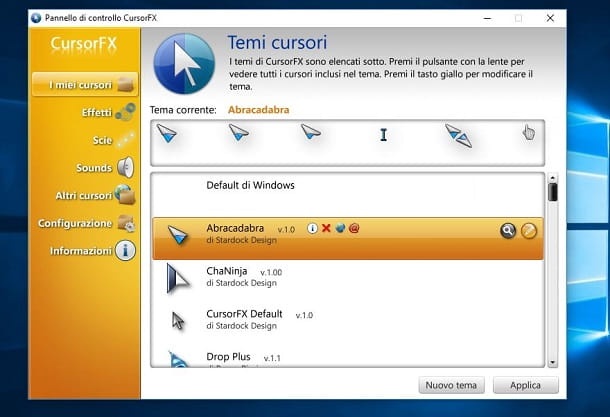Click the text I-beam cursor preview
This screenshot has height=417, width=610.
click(383, 135)
